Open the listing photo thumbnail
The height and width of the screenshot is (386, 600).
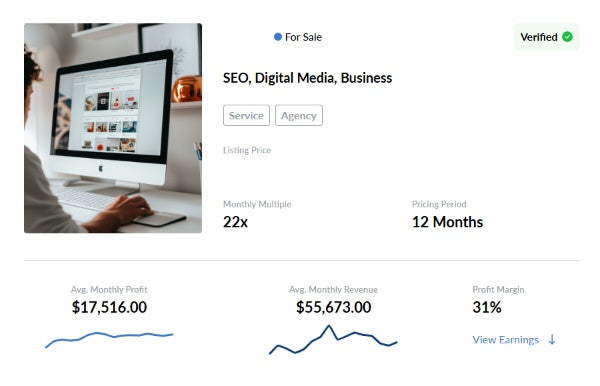click(113, 128)
